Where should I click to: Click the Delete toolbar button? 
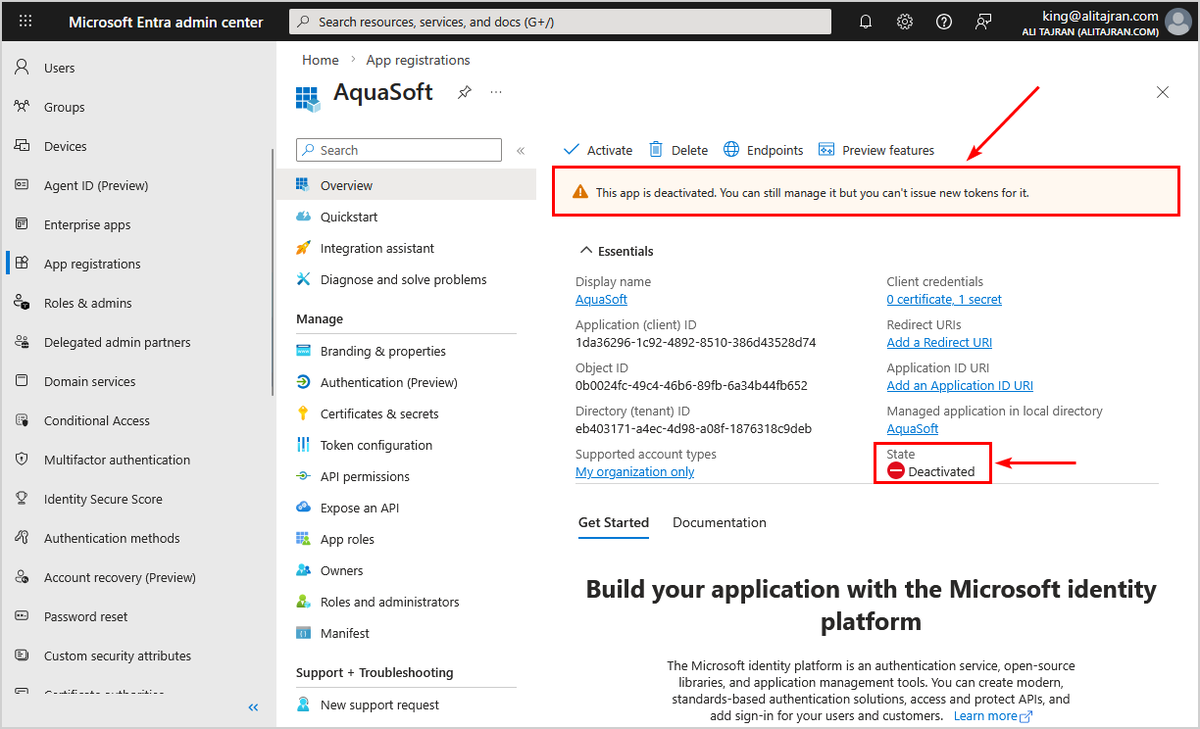click(x=678, y=150)
